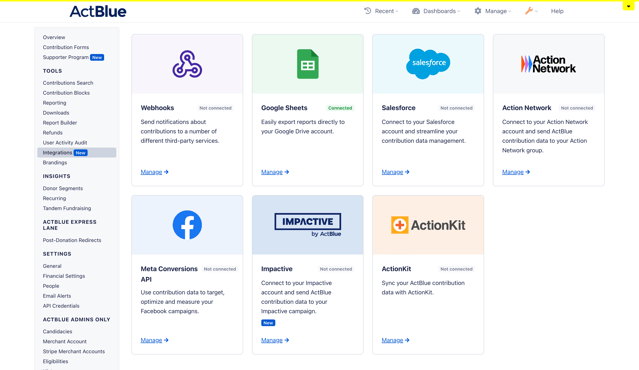Open Financial Settings
This screenshot has height=370, width=639.
point(64,276)
